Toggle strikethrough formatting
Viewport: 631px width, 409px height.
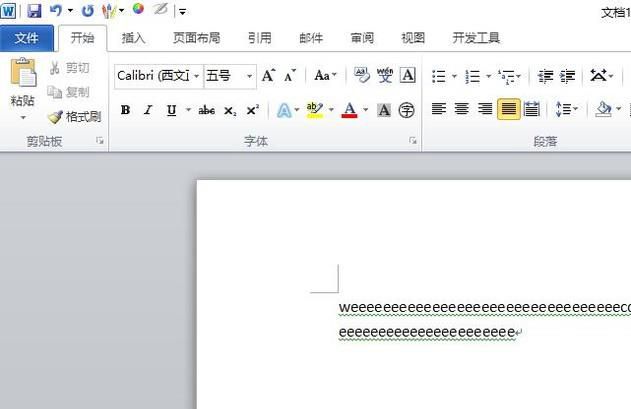point(206,110)
